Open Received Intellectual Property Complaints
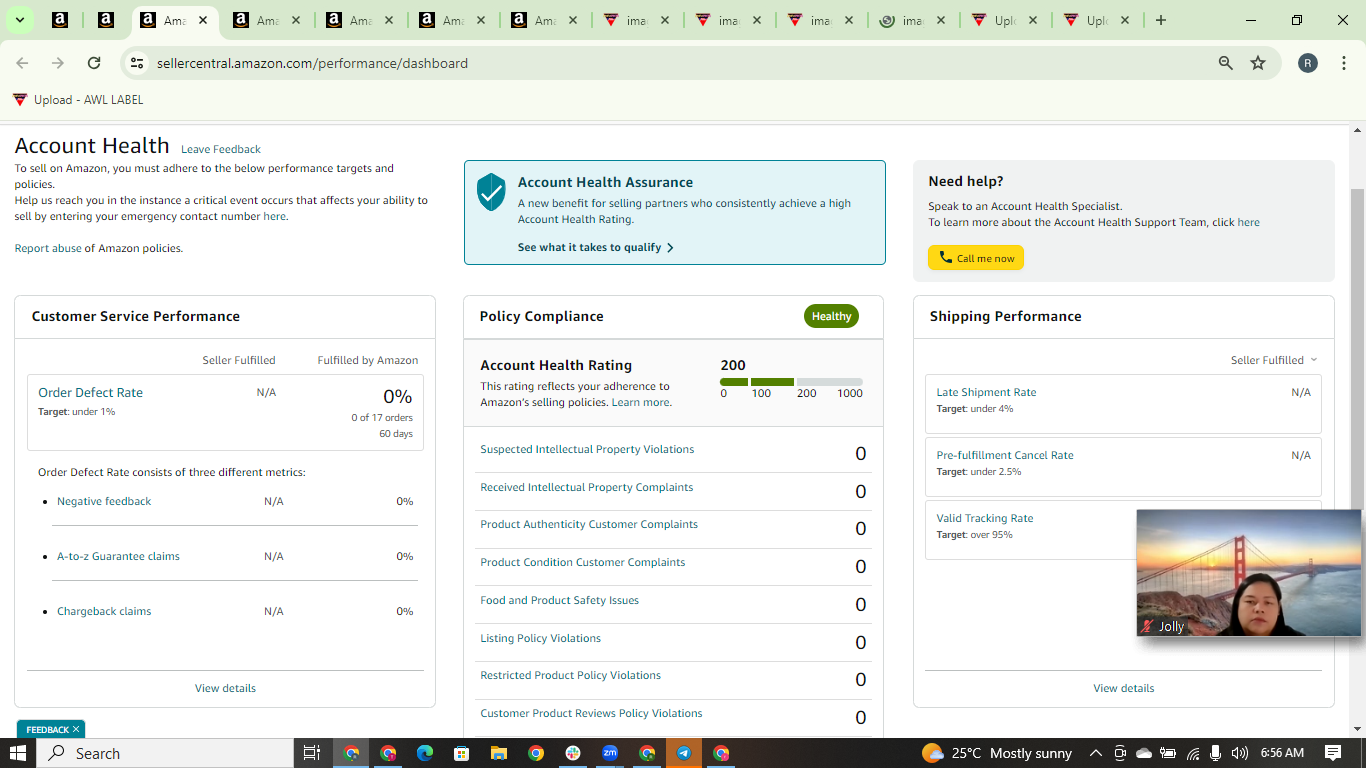1366x768 pixels. [587, 487]
